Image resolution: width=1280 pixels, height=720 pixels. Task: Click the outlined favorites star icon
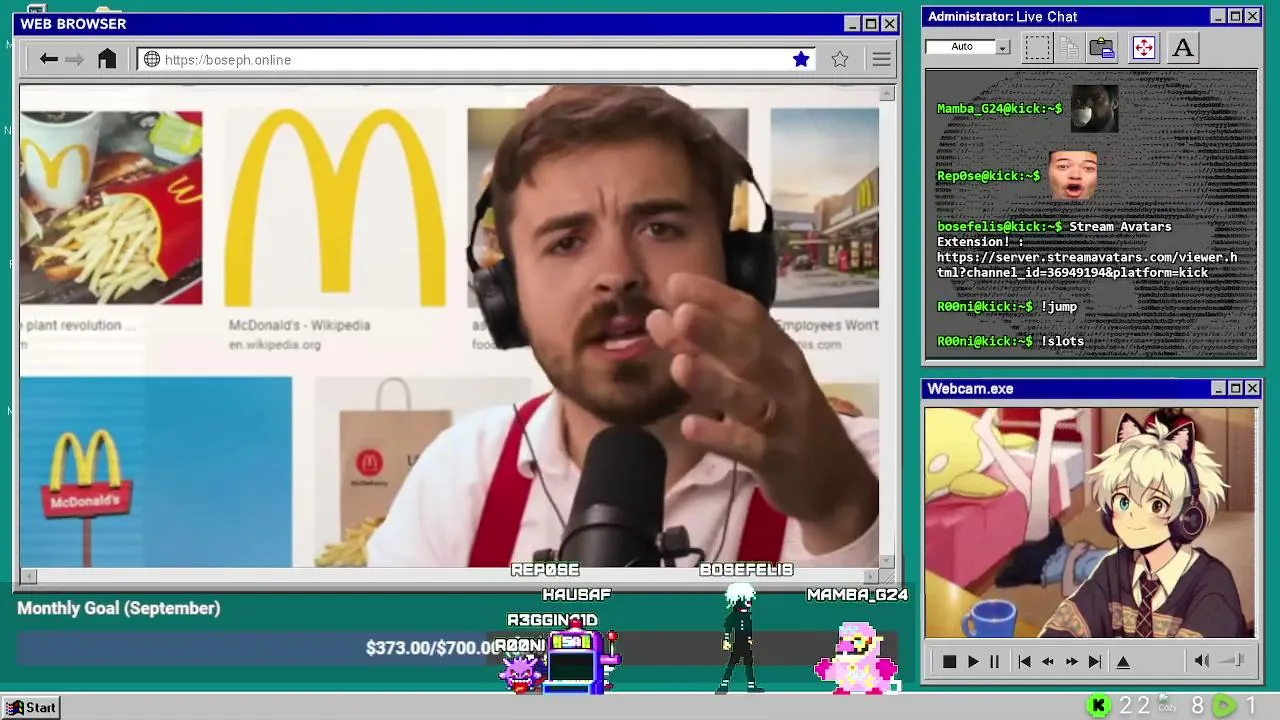[840, 59]
